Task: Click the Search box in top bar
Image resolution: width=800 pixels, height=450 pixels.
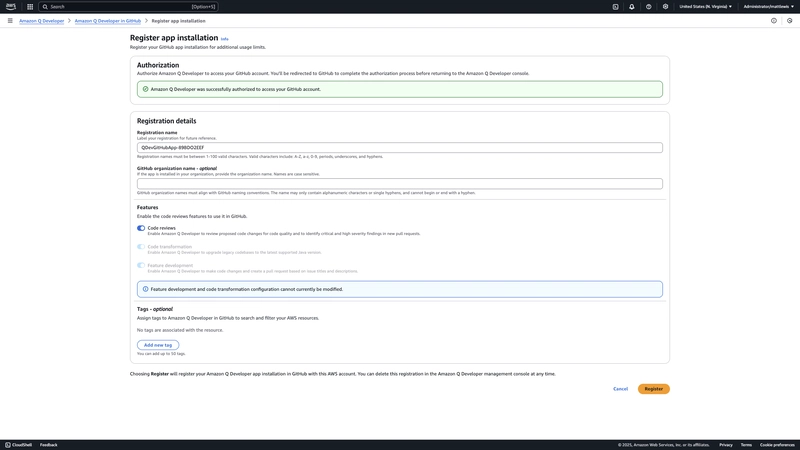Action: tap(129, 7)
